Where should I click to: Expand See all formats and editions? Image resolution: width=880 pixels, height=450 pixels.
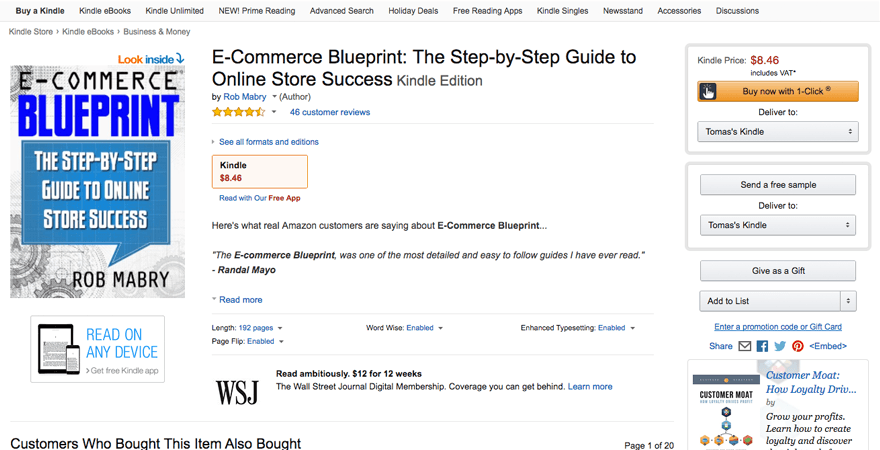(268, 142)
